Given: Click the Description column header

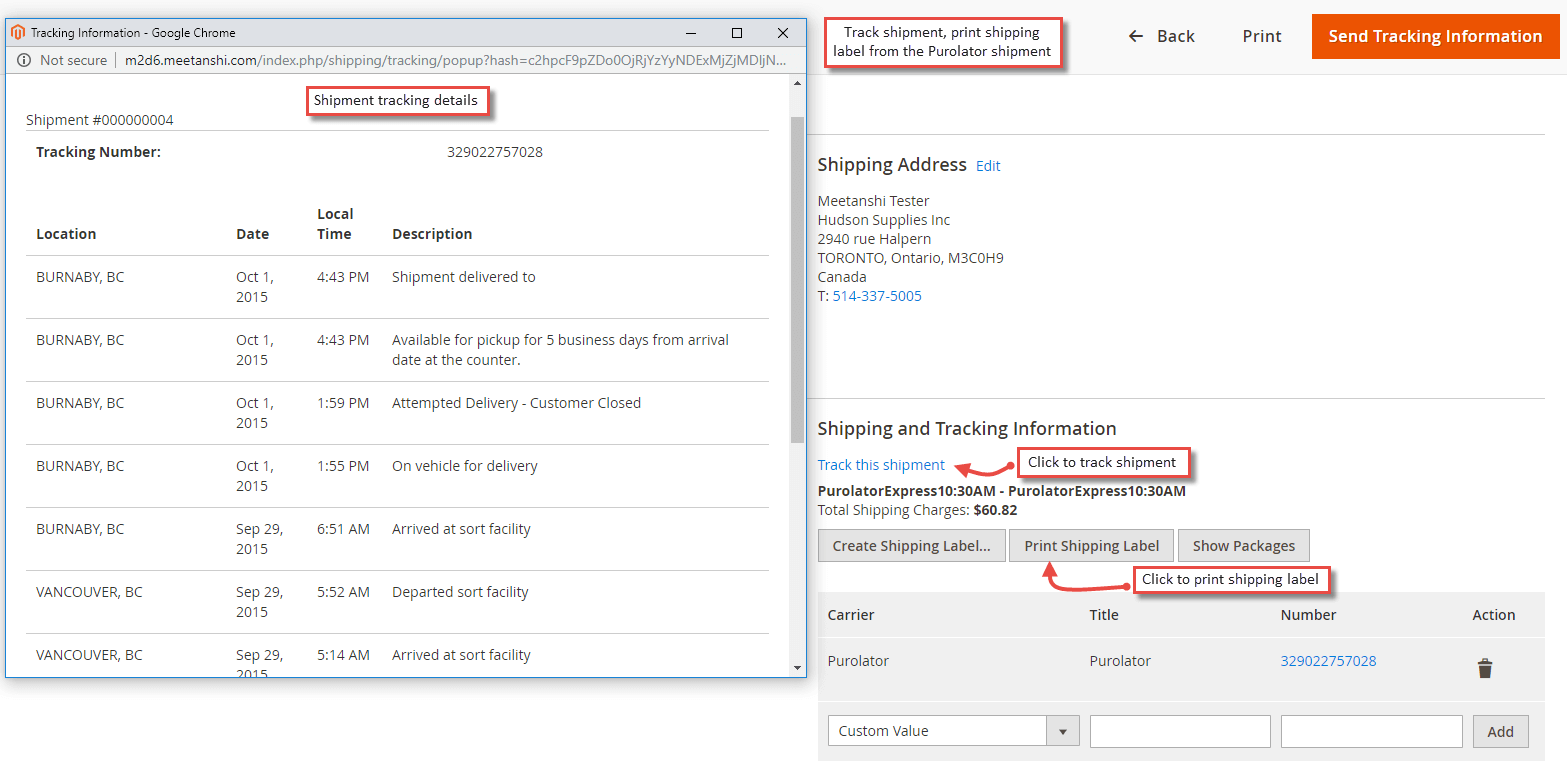Looking at the screenshot, I should (x=432, y=234).
